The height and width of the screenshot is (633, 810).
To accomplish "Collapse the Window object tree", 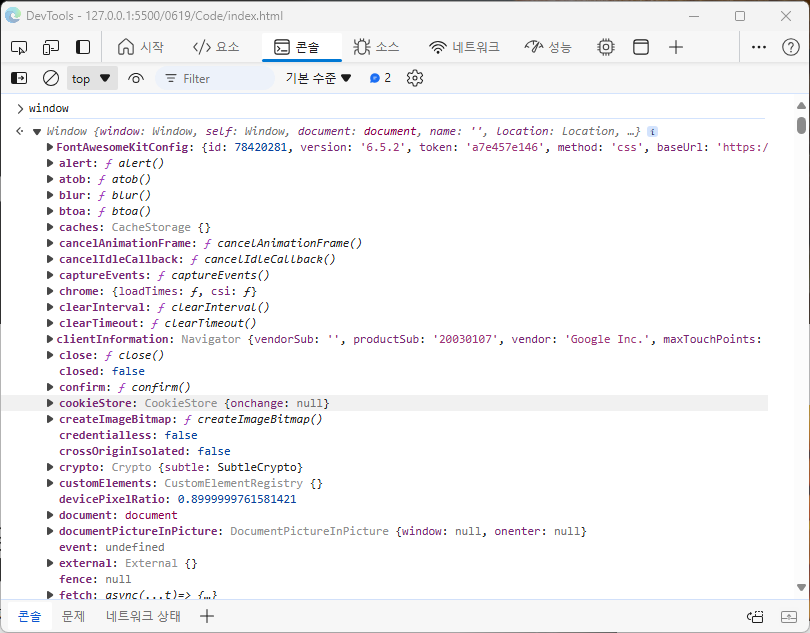I will tap(37, 131).
